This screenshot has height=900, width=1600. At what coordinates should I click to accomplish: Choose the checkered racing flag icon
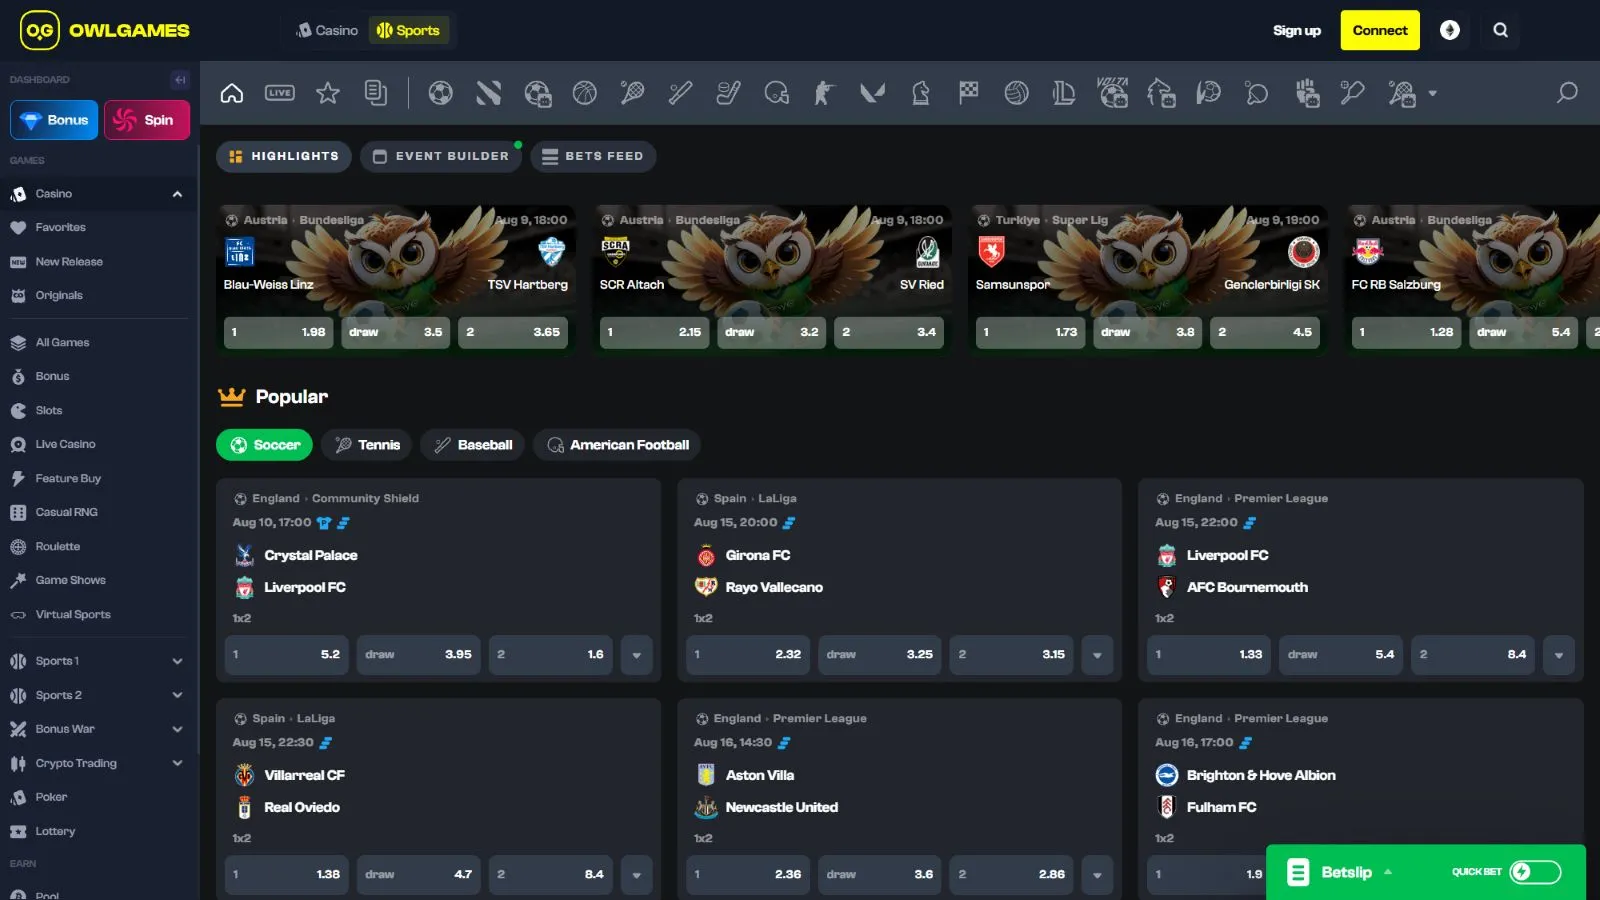point(969,93)
